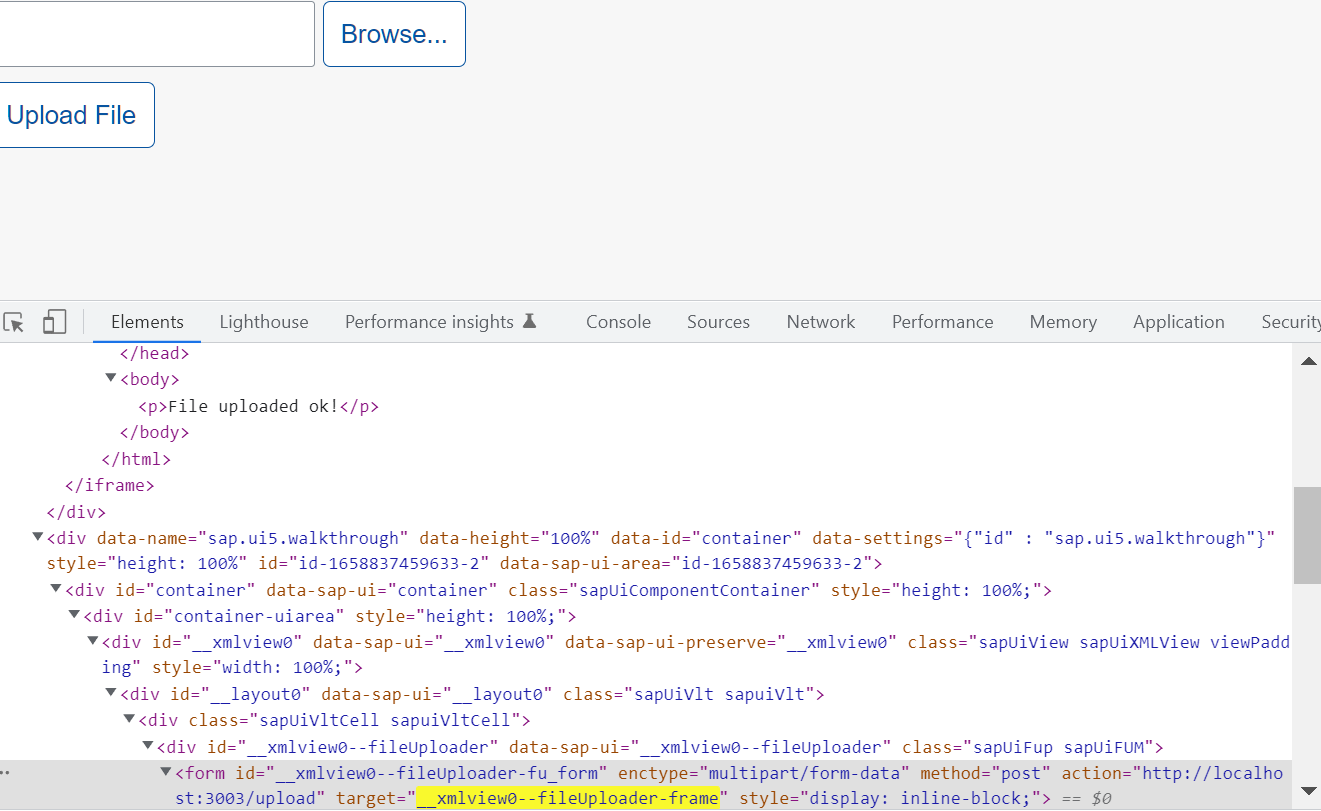Toggle the device toolbar icon
Image resolution: width=1321 pixels, height=811 pixels.
(54, 321)
